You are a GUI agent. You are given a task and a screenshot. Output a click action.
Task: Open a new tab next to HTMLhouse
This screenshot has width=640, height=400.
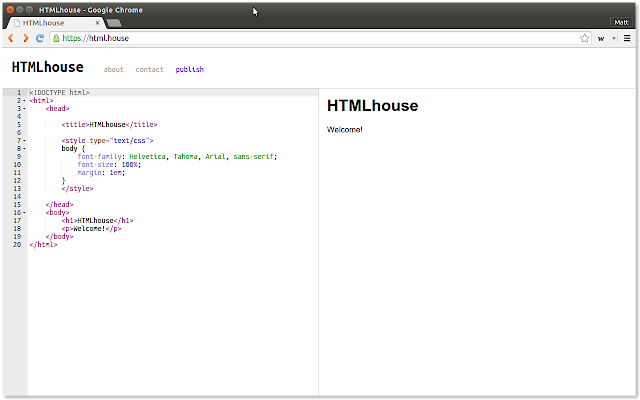(114, 23)
